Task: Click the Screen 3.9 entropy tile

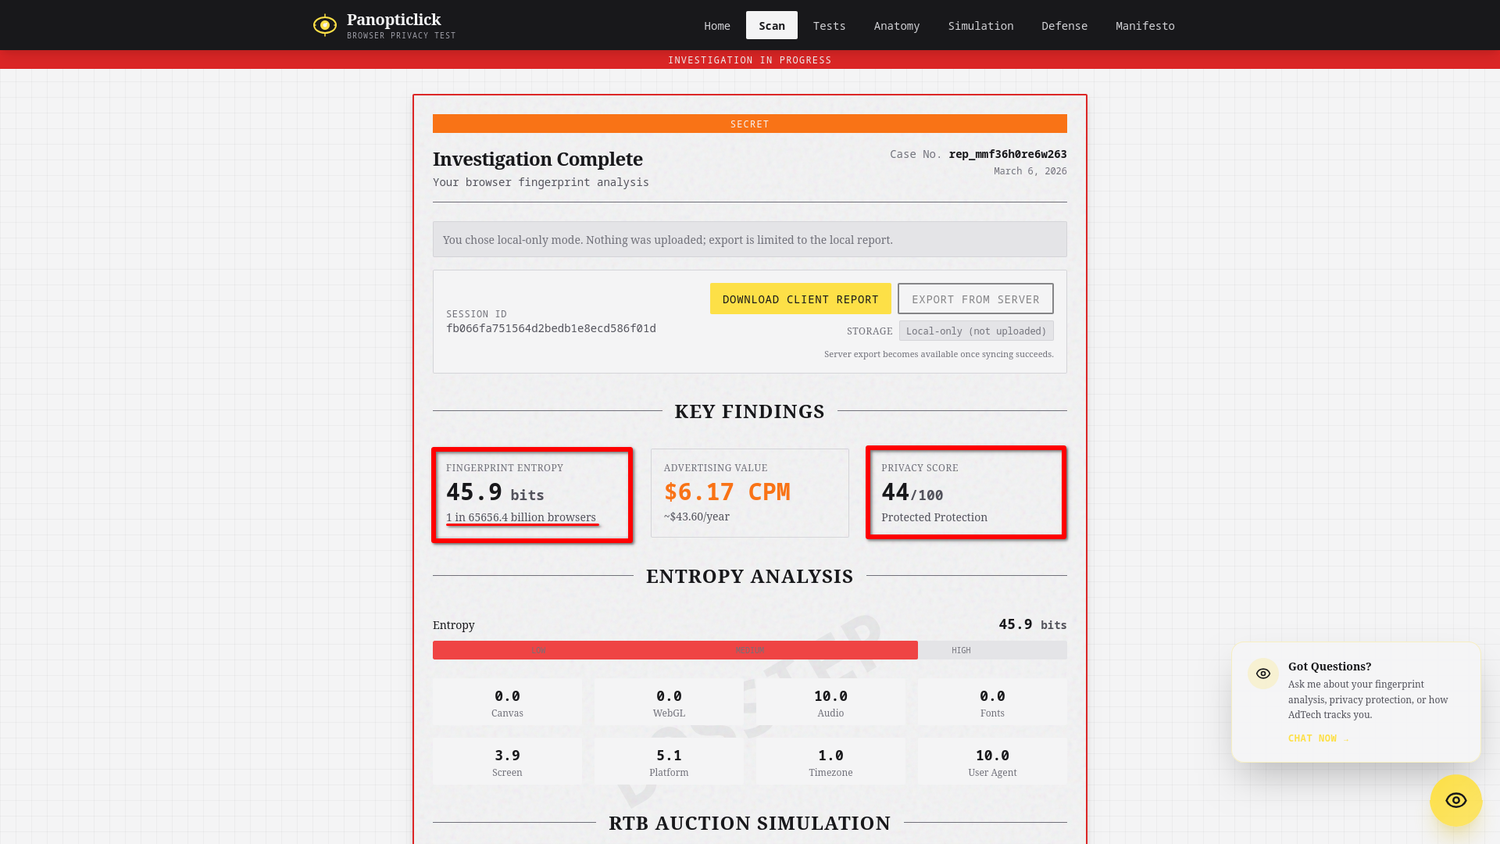Action: click(507, 762)
